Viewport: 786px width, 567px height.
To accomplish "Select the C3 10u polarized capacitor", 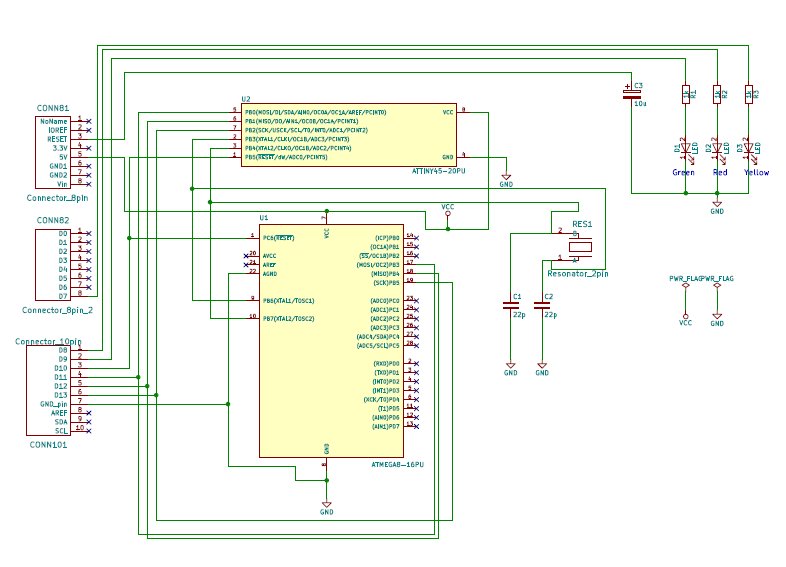I will click(632, 94).
